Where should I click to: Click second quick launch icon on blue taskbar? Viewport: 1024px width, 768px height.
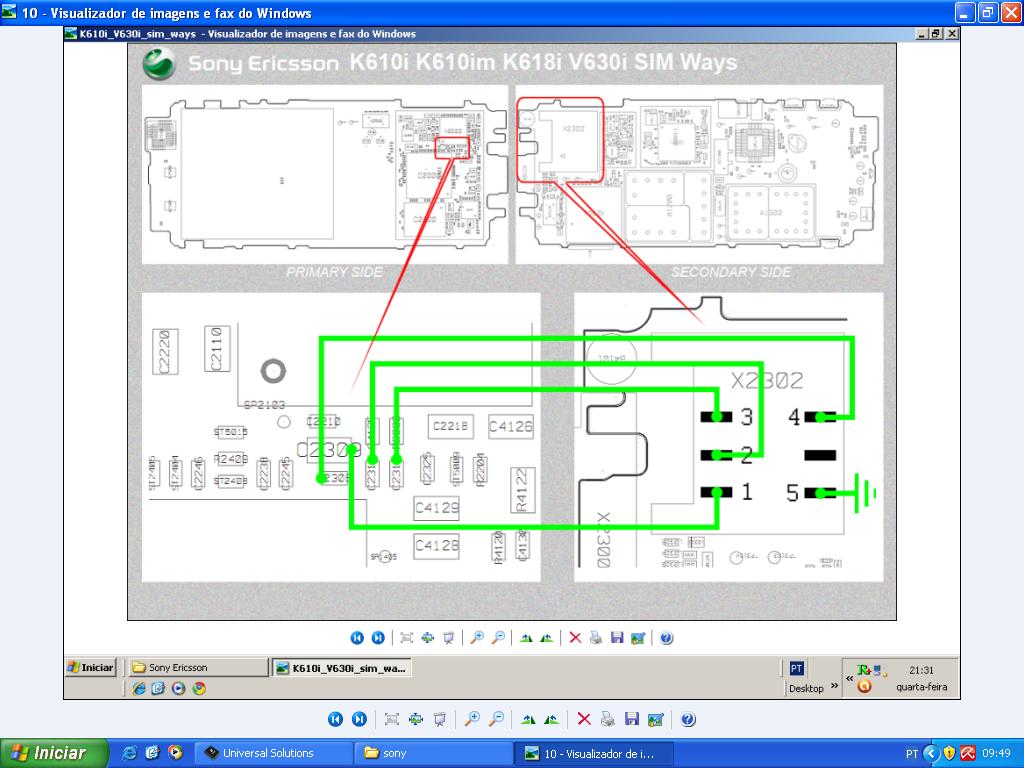click(x=152, y=752)
